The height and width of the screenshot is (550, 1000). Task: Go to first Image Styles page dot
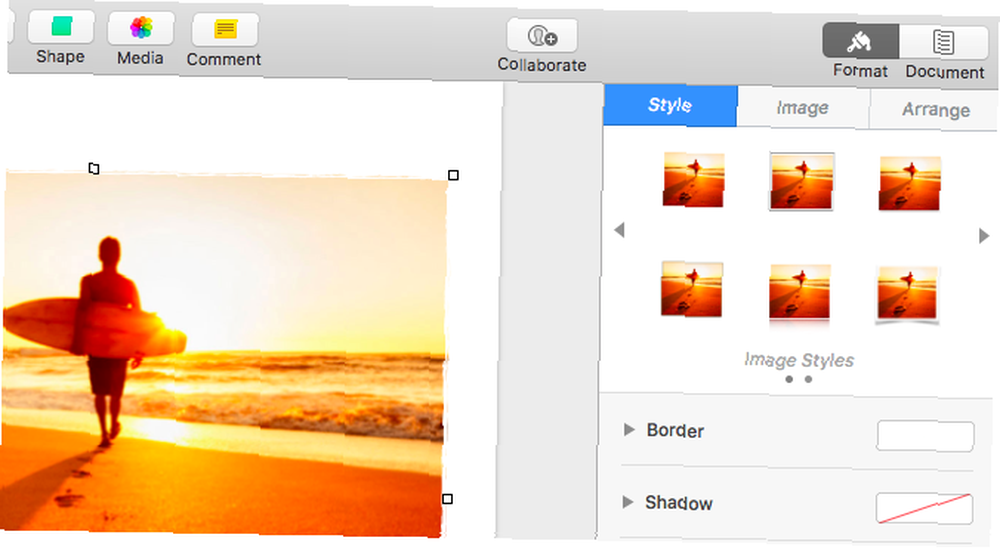pos(790,379)
